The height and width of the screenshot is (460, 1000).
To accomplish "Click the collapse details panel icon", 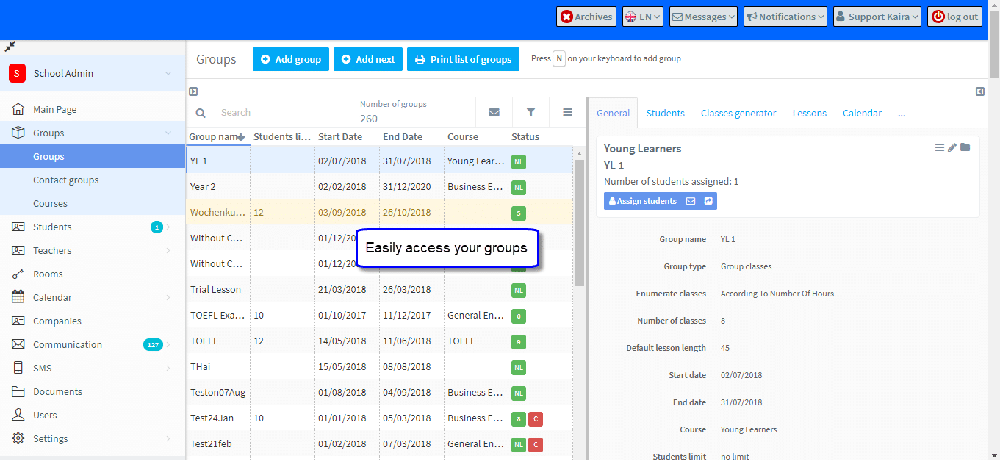I will pyautogui.click(x=980, y=92).
